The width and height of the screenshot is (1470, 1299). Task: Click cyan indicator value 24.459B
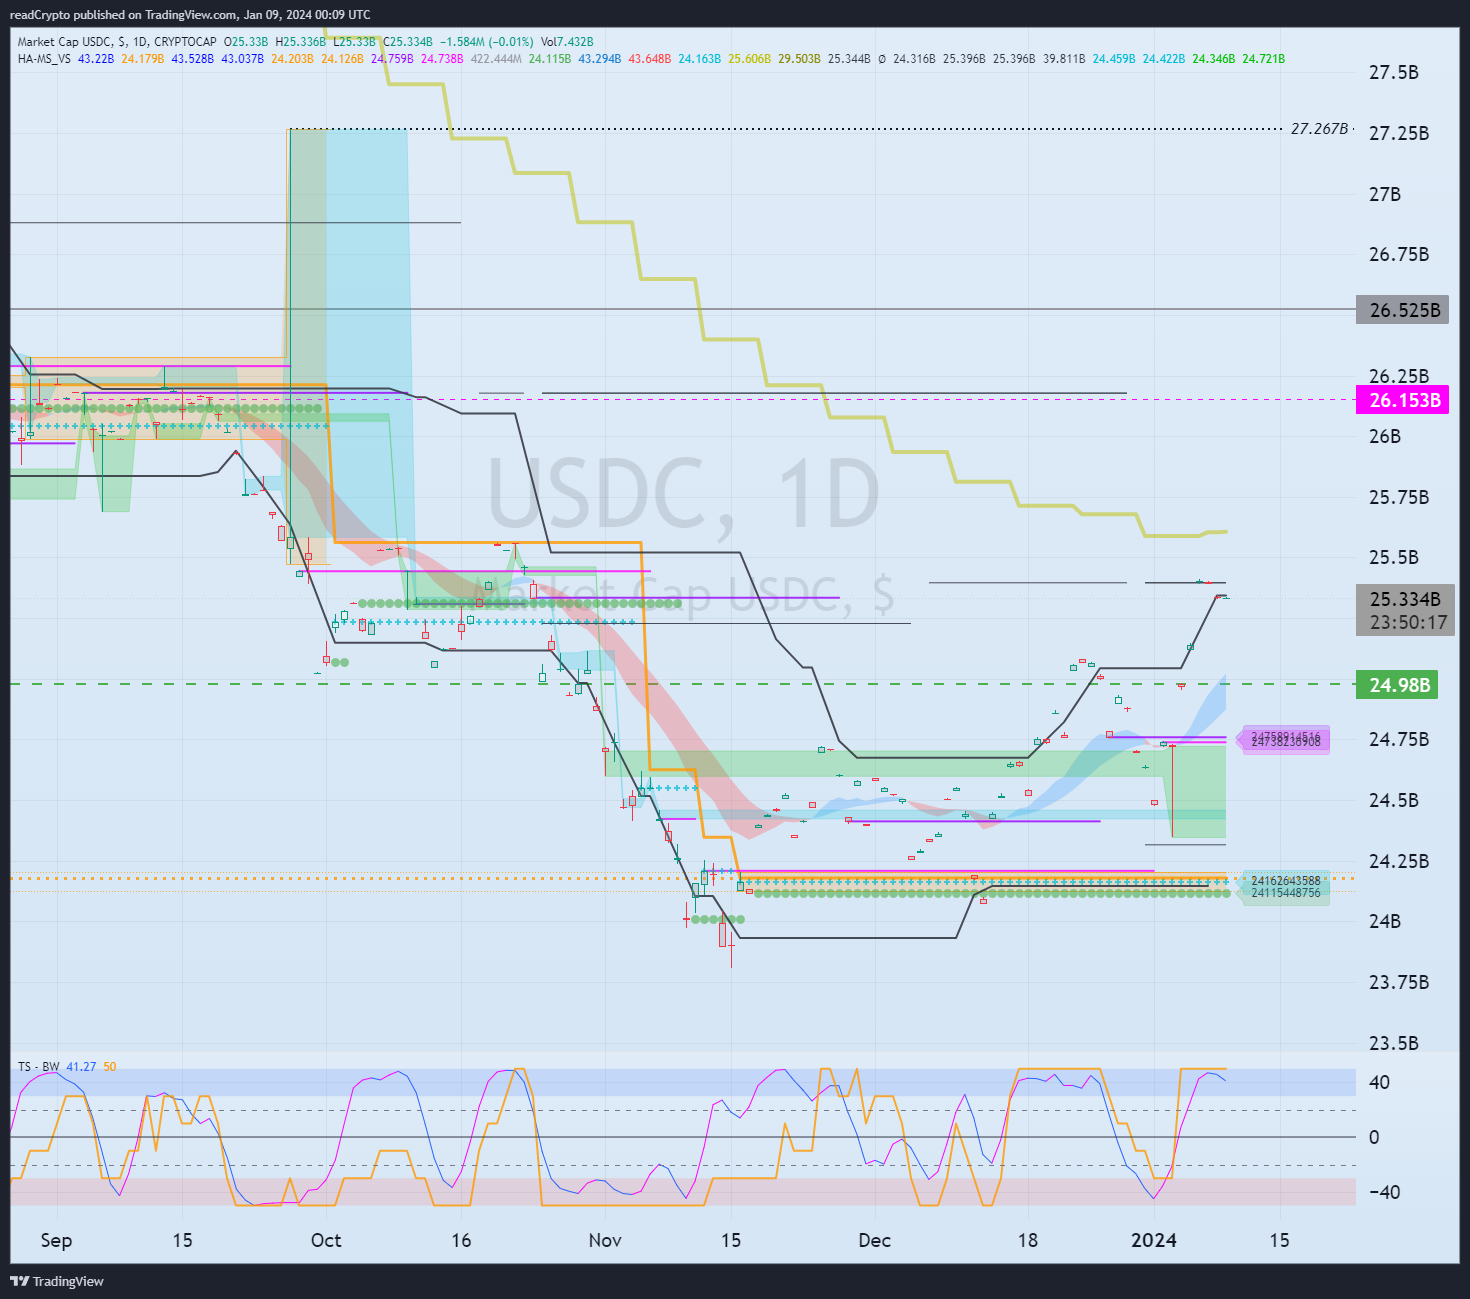coord(1114,59)
